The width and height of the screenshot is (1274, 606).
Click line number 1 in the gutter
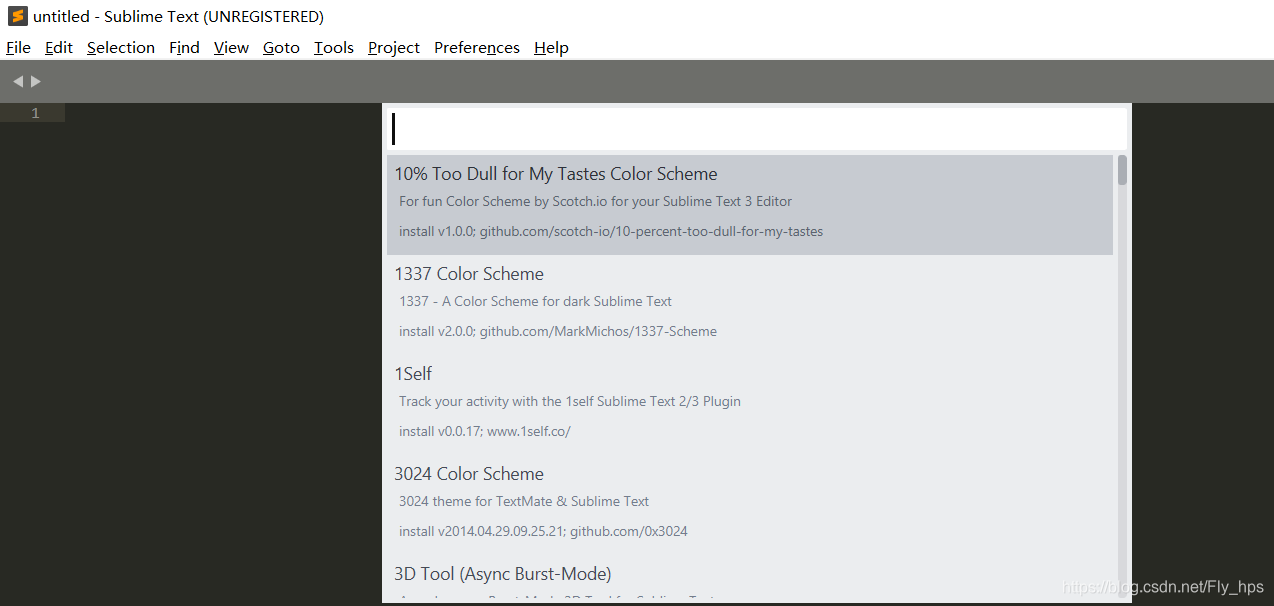tap(35, 113)
